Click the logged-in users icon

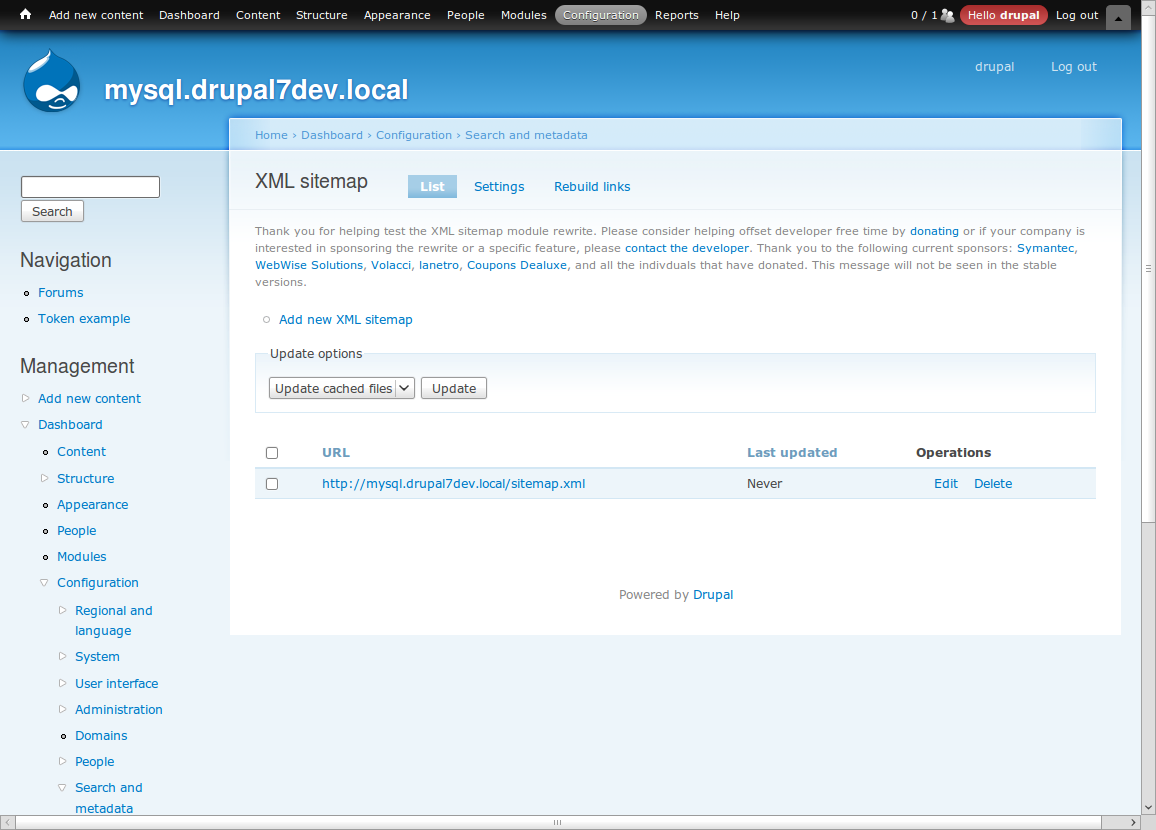coord(947,15)
